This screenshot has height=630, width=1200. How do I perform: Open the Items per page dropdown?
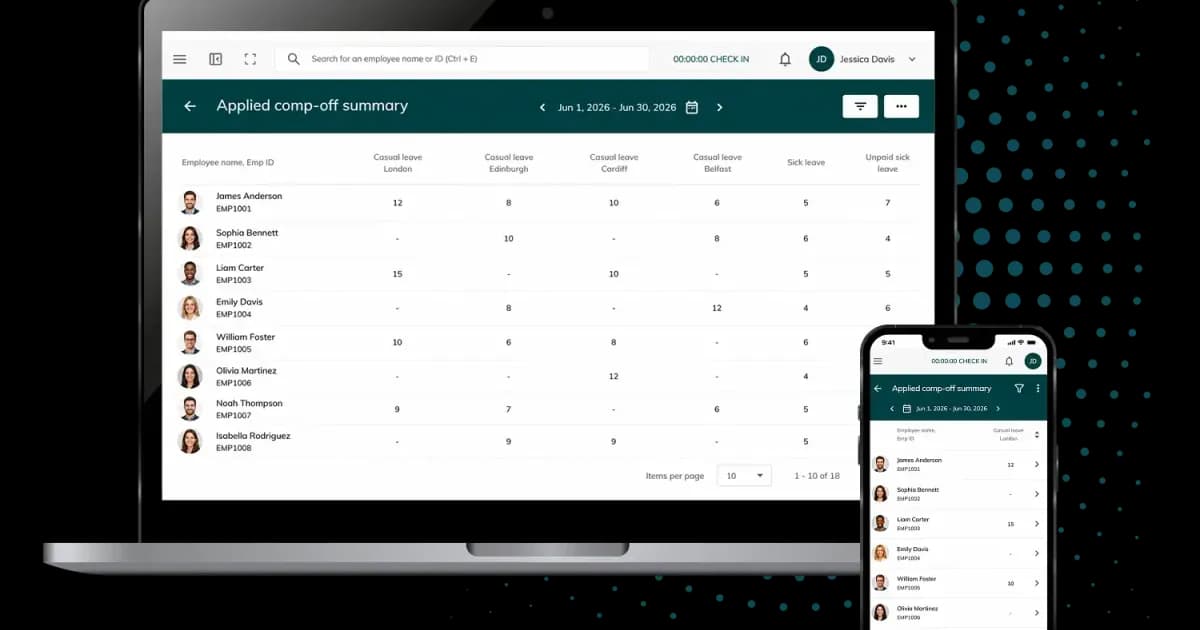[x=744, y=476]
